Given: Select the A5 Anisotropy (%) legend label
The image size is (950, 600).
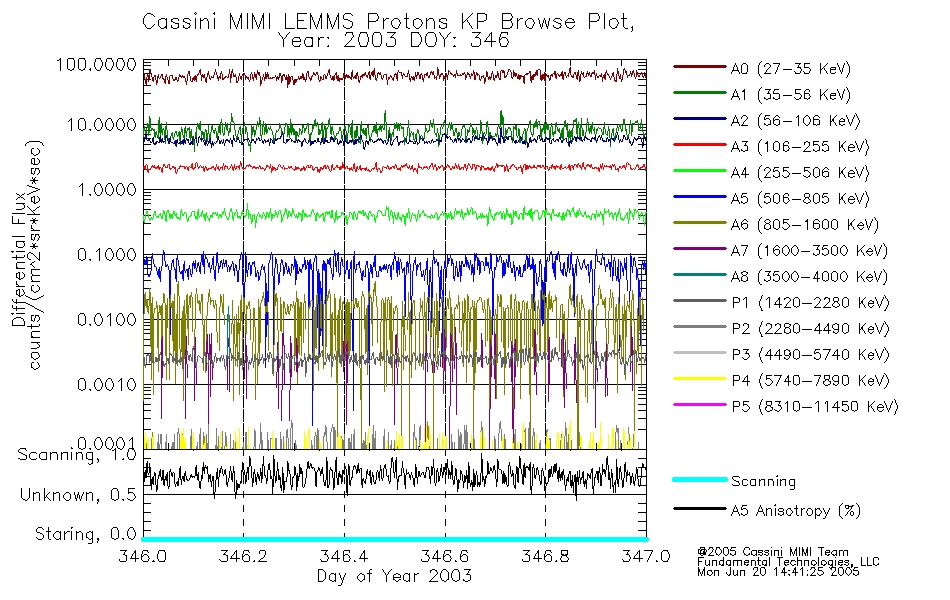Looking at the screenshot, I should coord(796,511).
